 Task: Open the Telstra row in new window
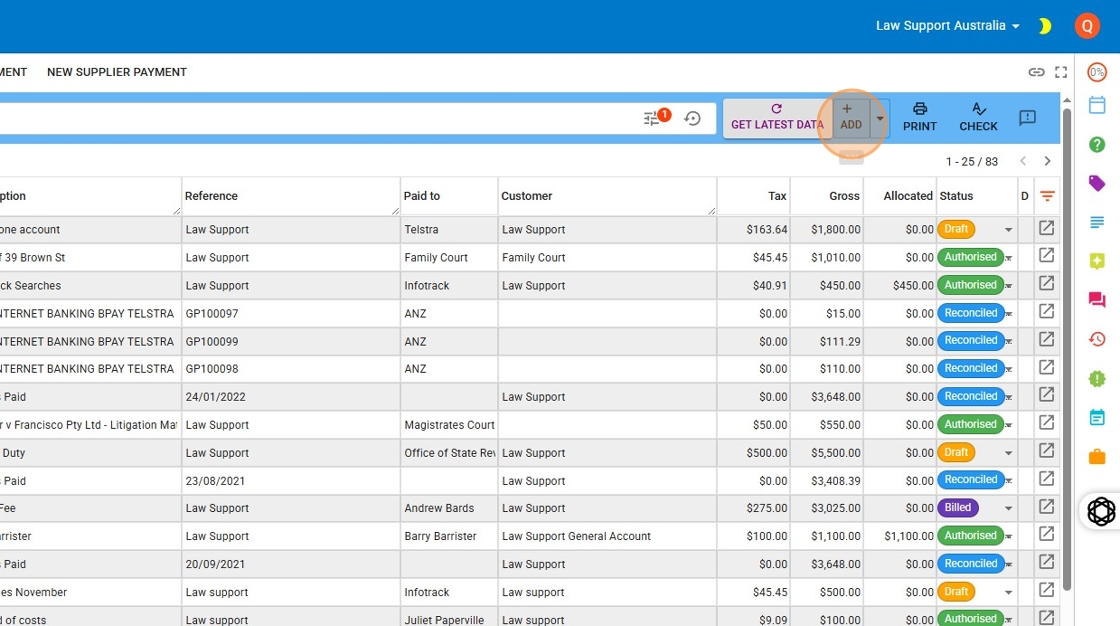click(1046, 229)
